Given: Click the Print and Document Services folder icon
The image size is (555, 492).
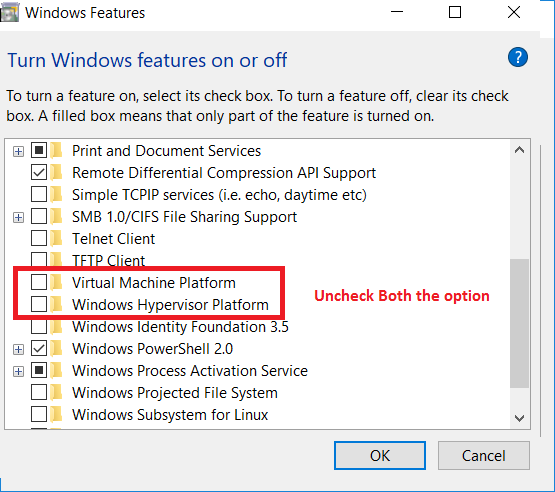Looking at the screenshot, I should coord(56,150).
